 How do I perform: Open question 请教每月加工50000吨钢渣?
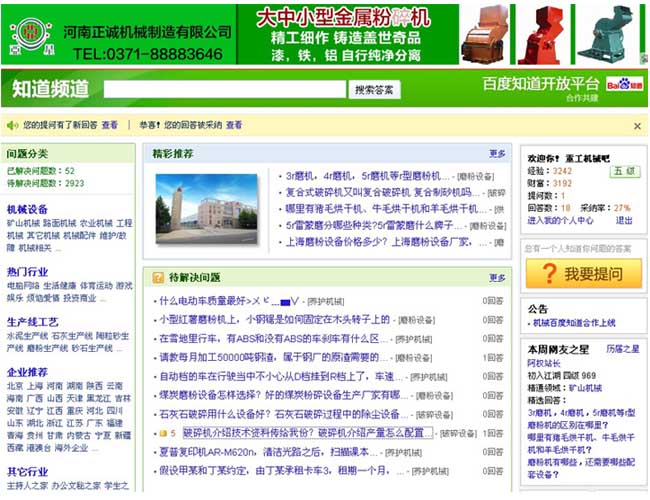tap(274, 357)
